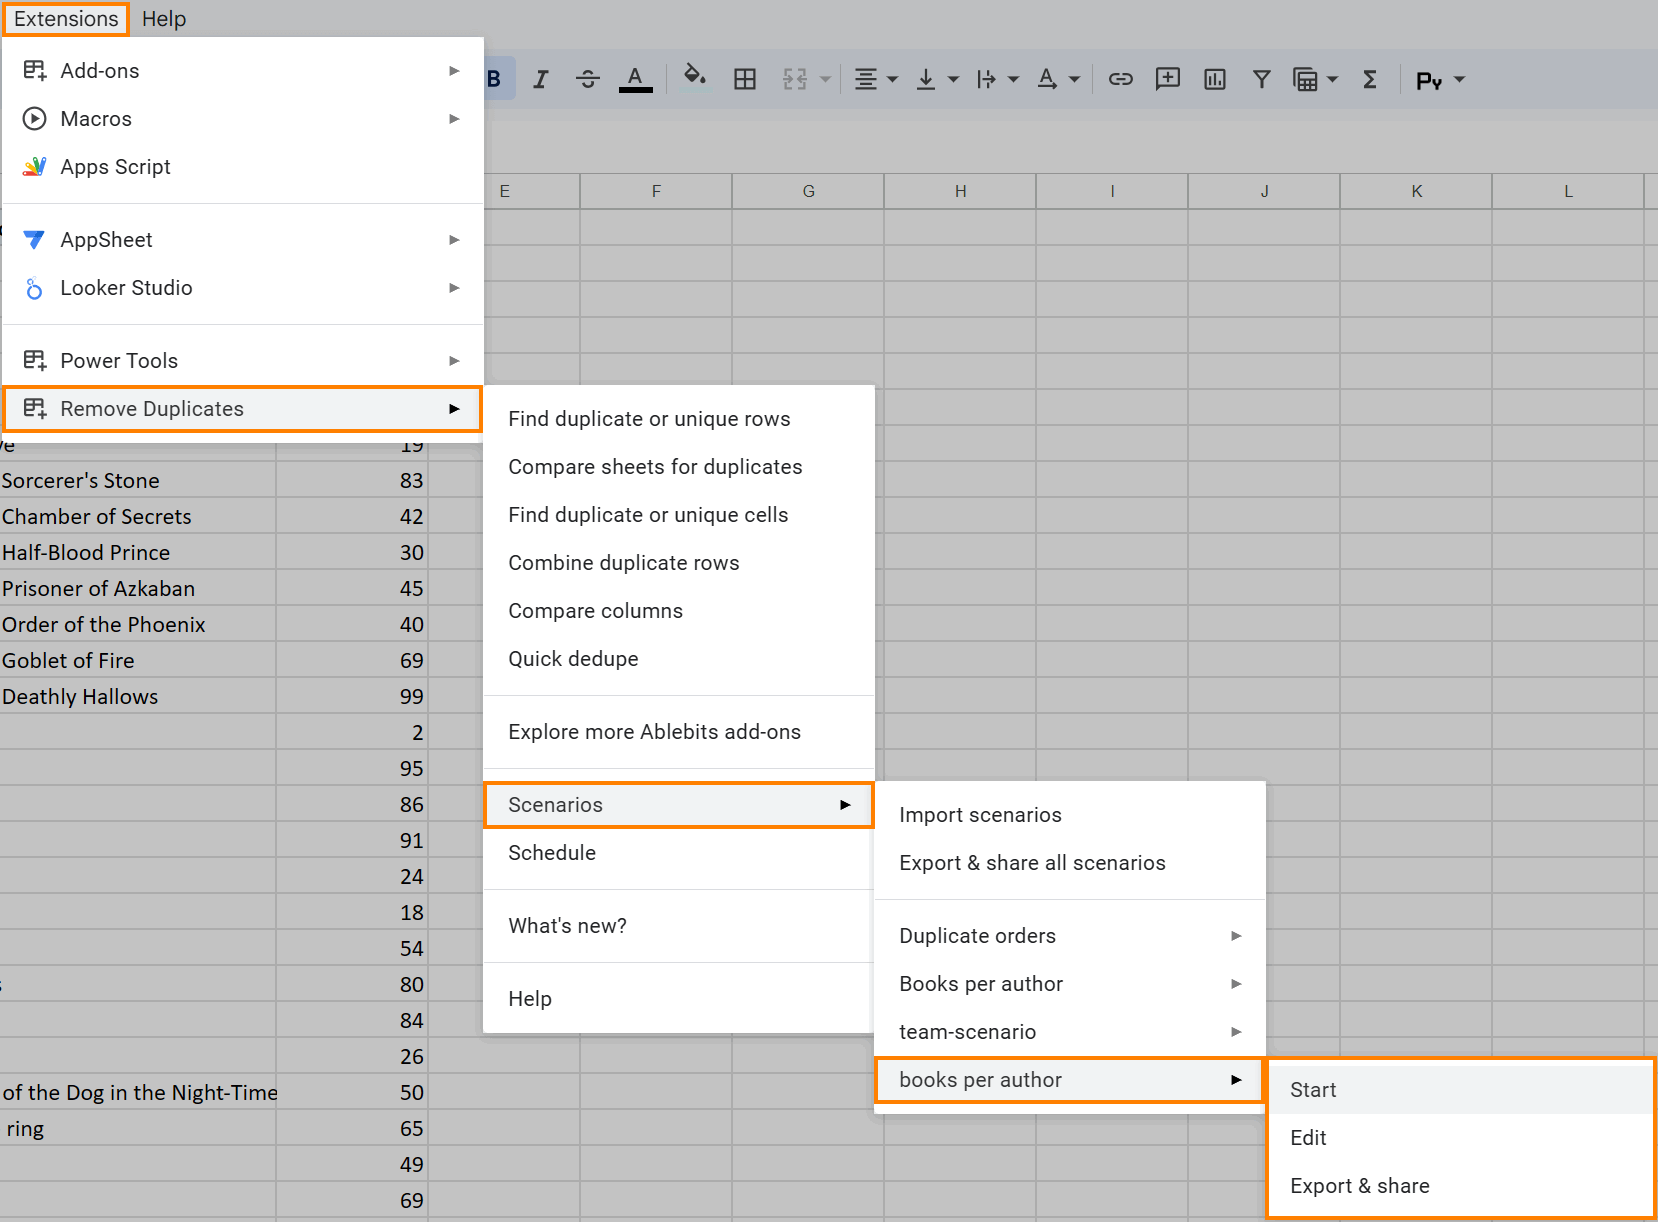This screenshot has width=1658, height=1222.
Task: Choose Quick dedupe
Action: (679, 659)
